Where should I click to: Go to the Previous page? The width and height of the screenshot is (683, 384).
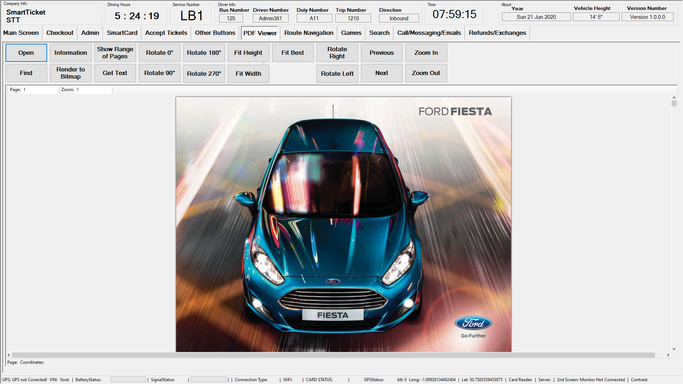click(382, 53)
